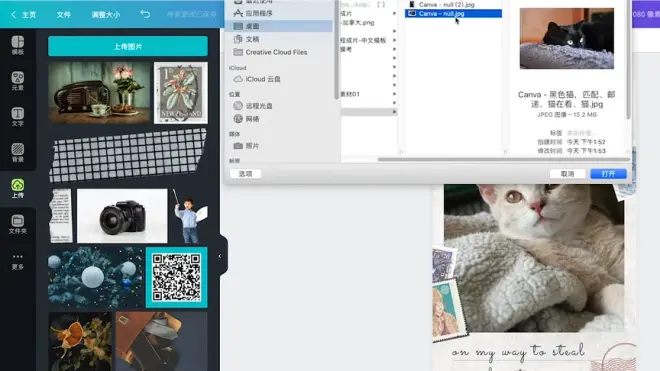Click 打开 to open selected file
This screenshot has height=371, width=660.
pyautogui.click(x=608, y=173)
